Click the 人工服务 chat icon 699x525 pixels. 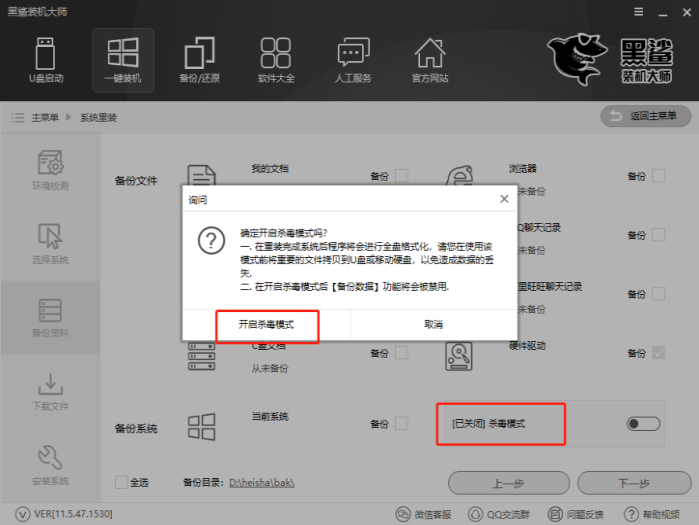click(x=354, y=59)
